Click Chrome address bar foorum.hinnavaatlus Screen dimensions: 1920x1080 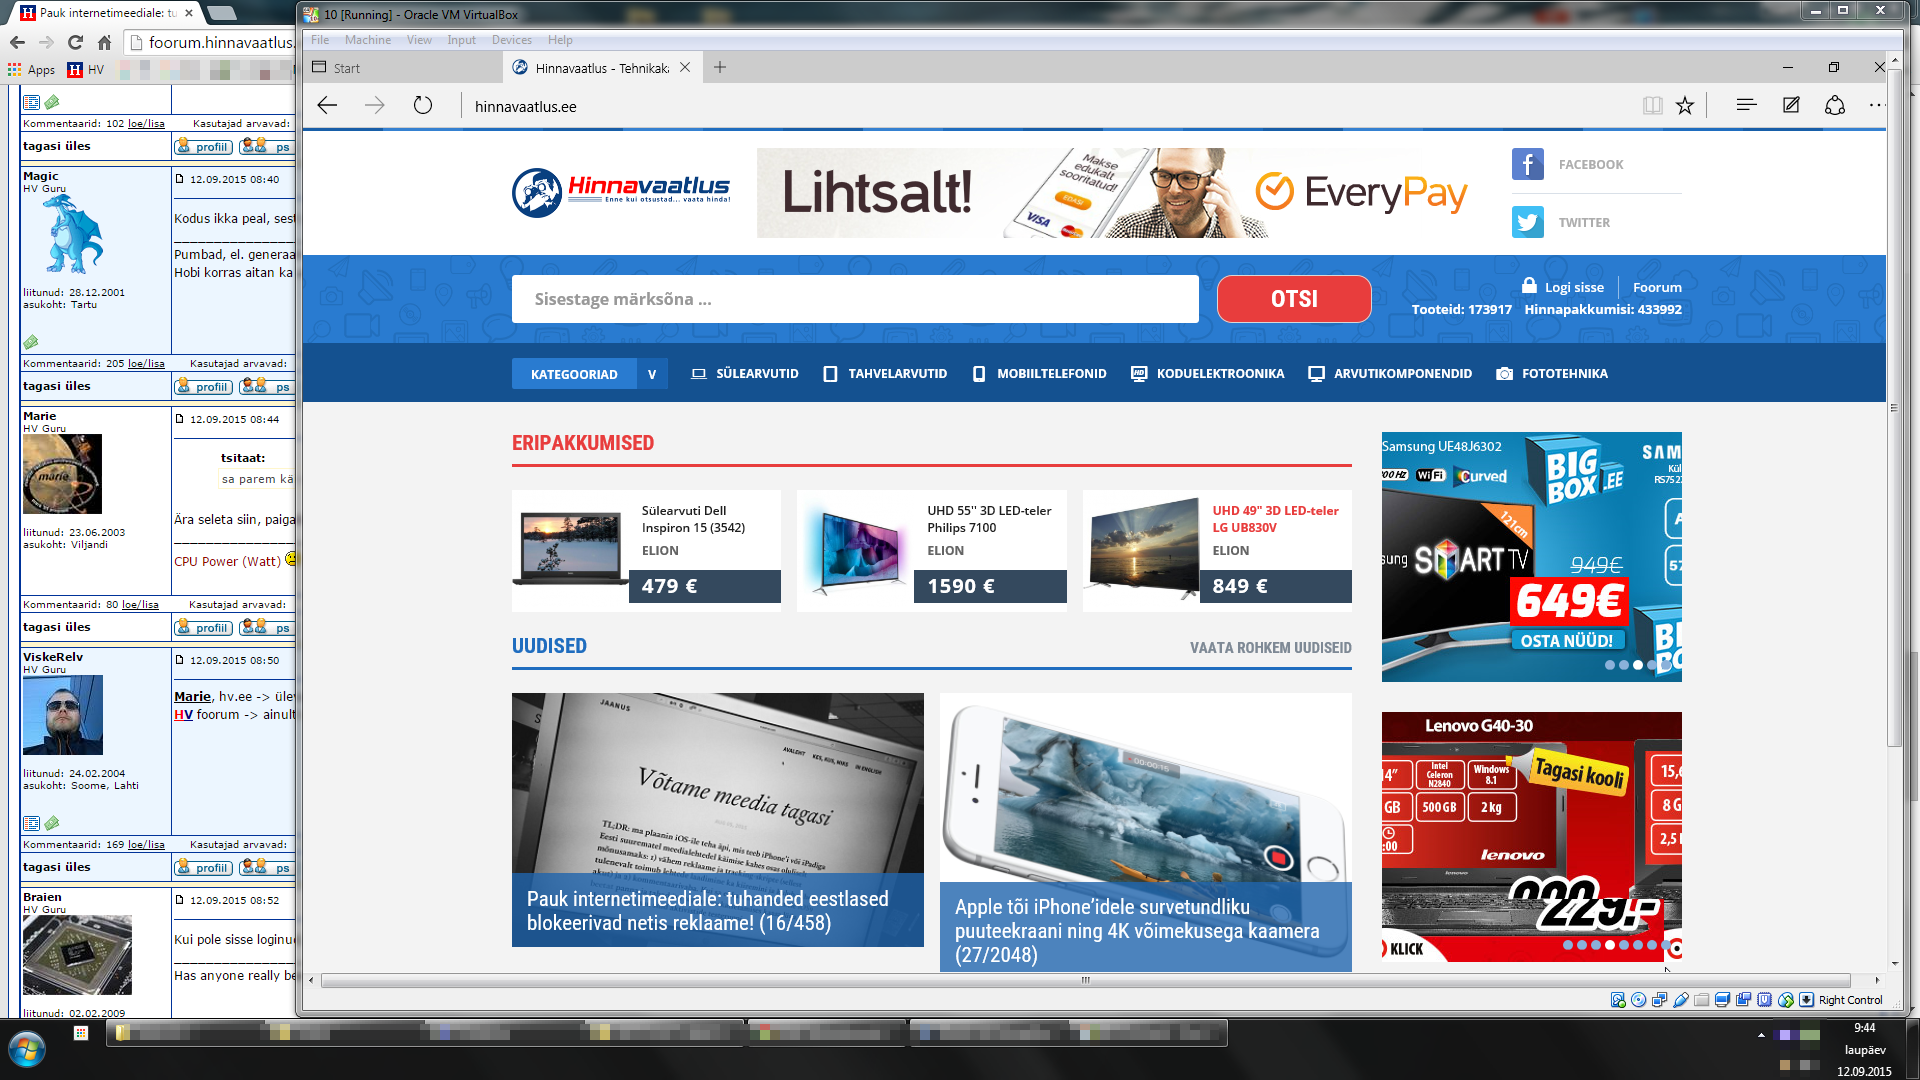(x=211, y=42)
